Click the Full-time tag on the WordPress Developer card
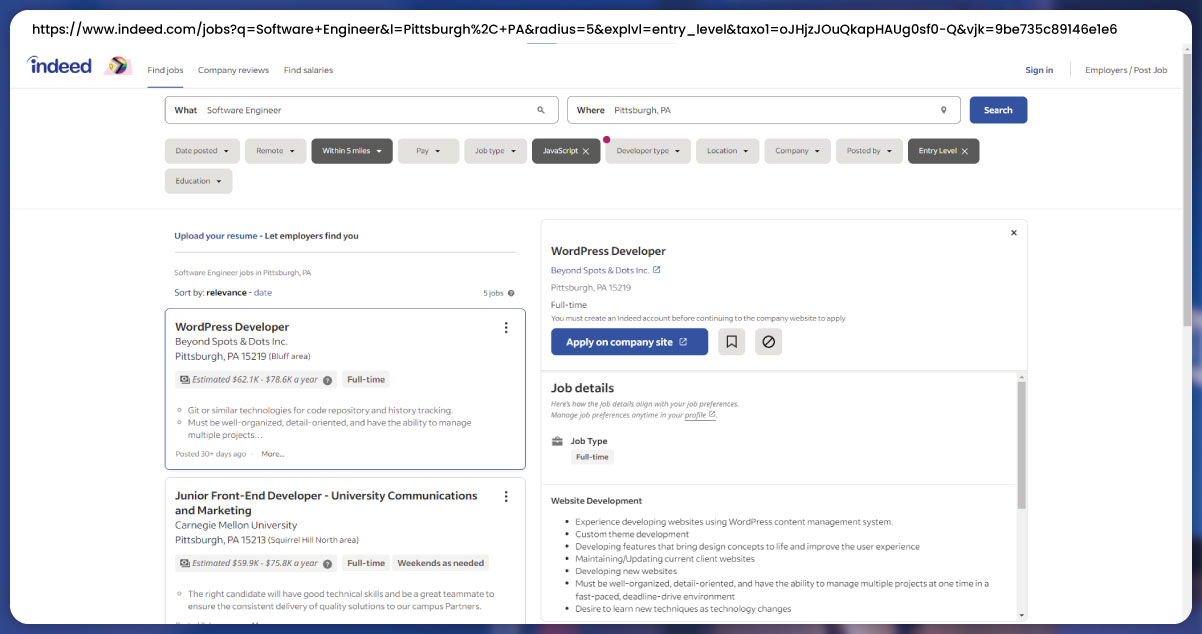Viewport: 1202px width, 634px height. 366,380
